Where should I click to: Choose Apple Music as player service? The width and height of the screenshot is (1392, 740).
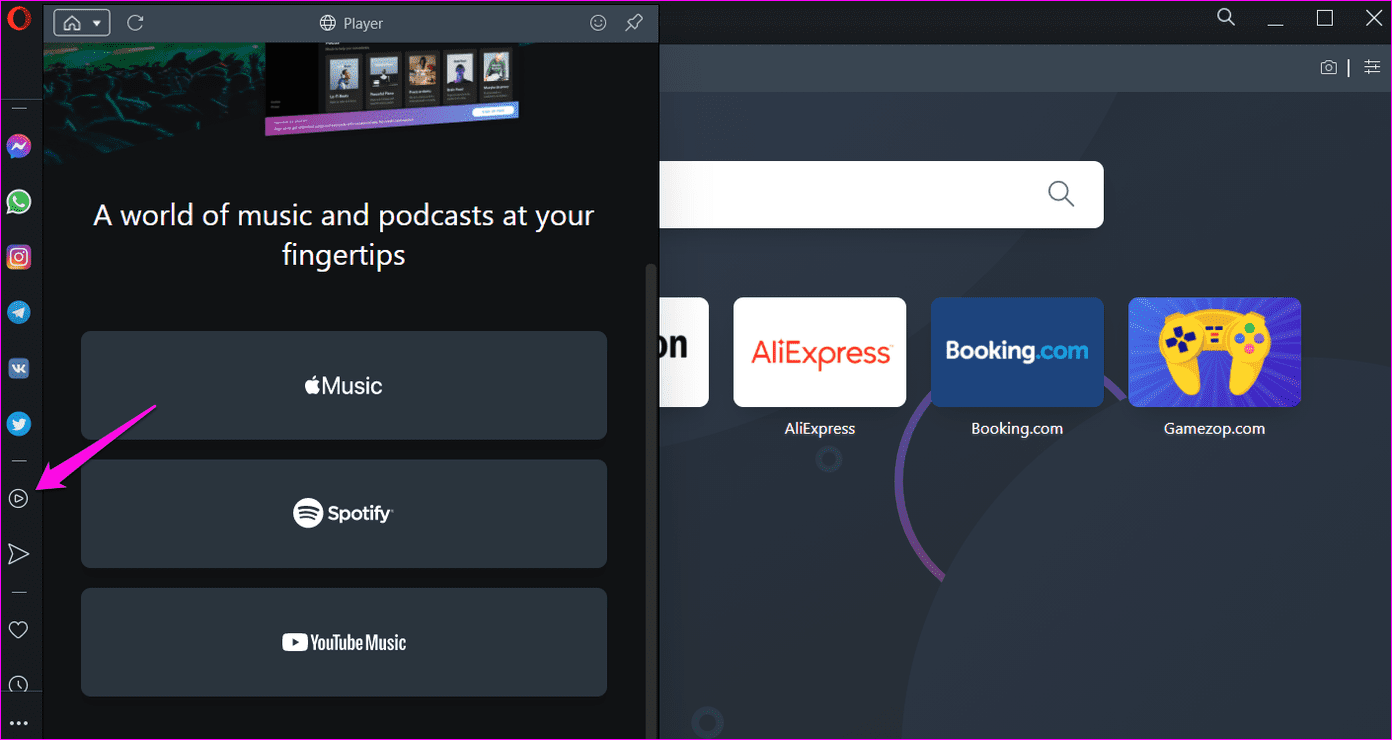pyautogui.click(x=344, y=385)
